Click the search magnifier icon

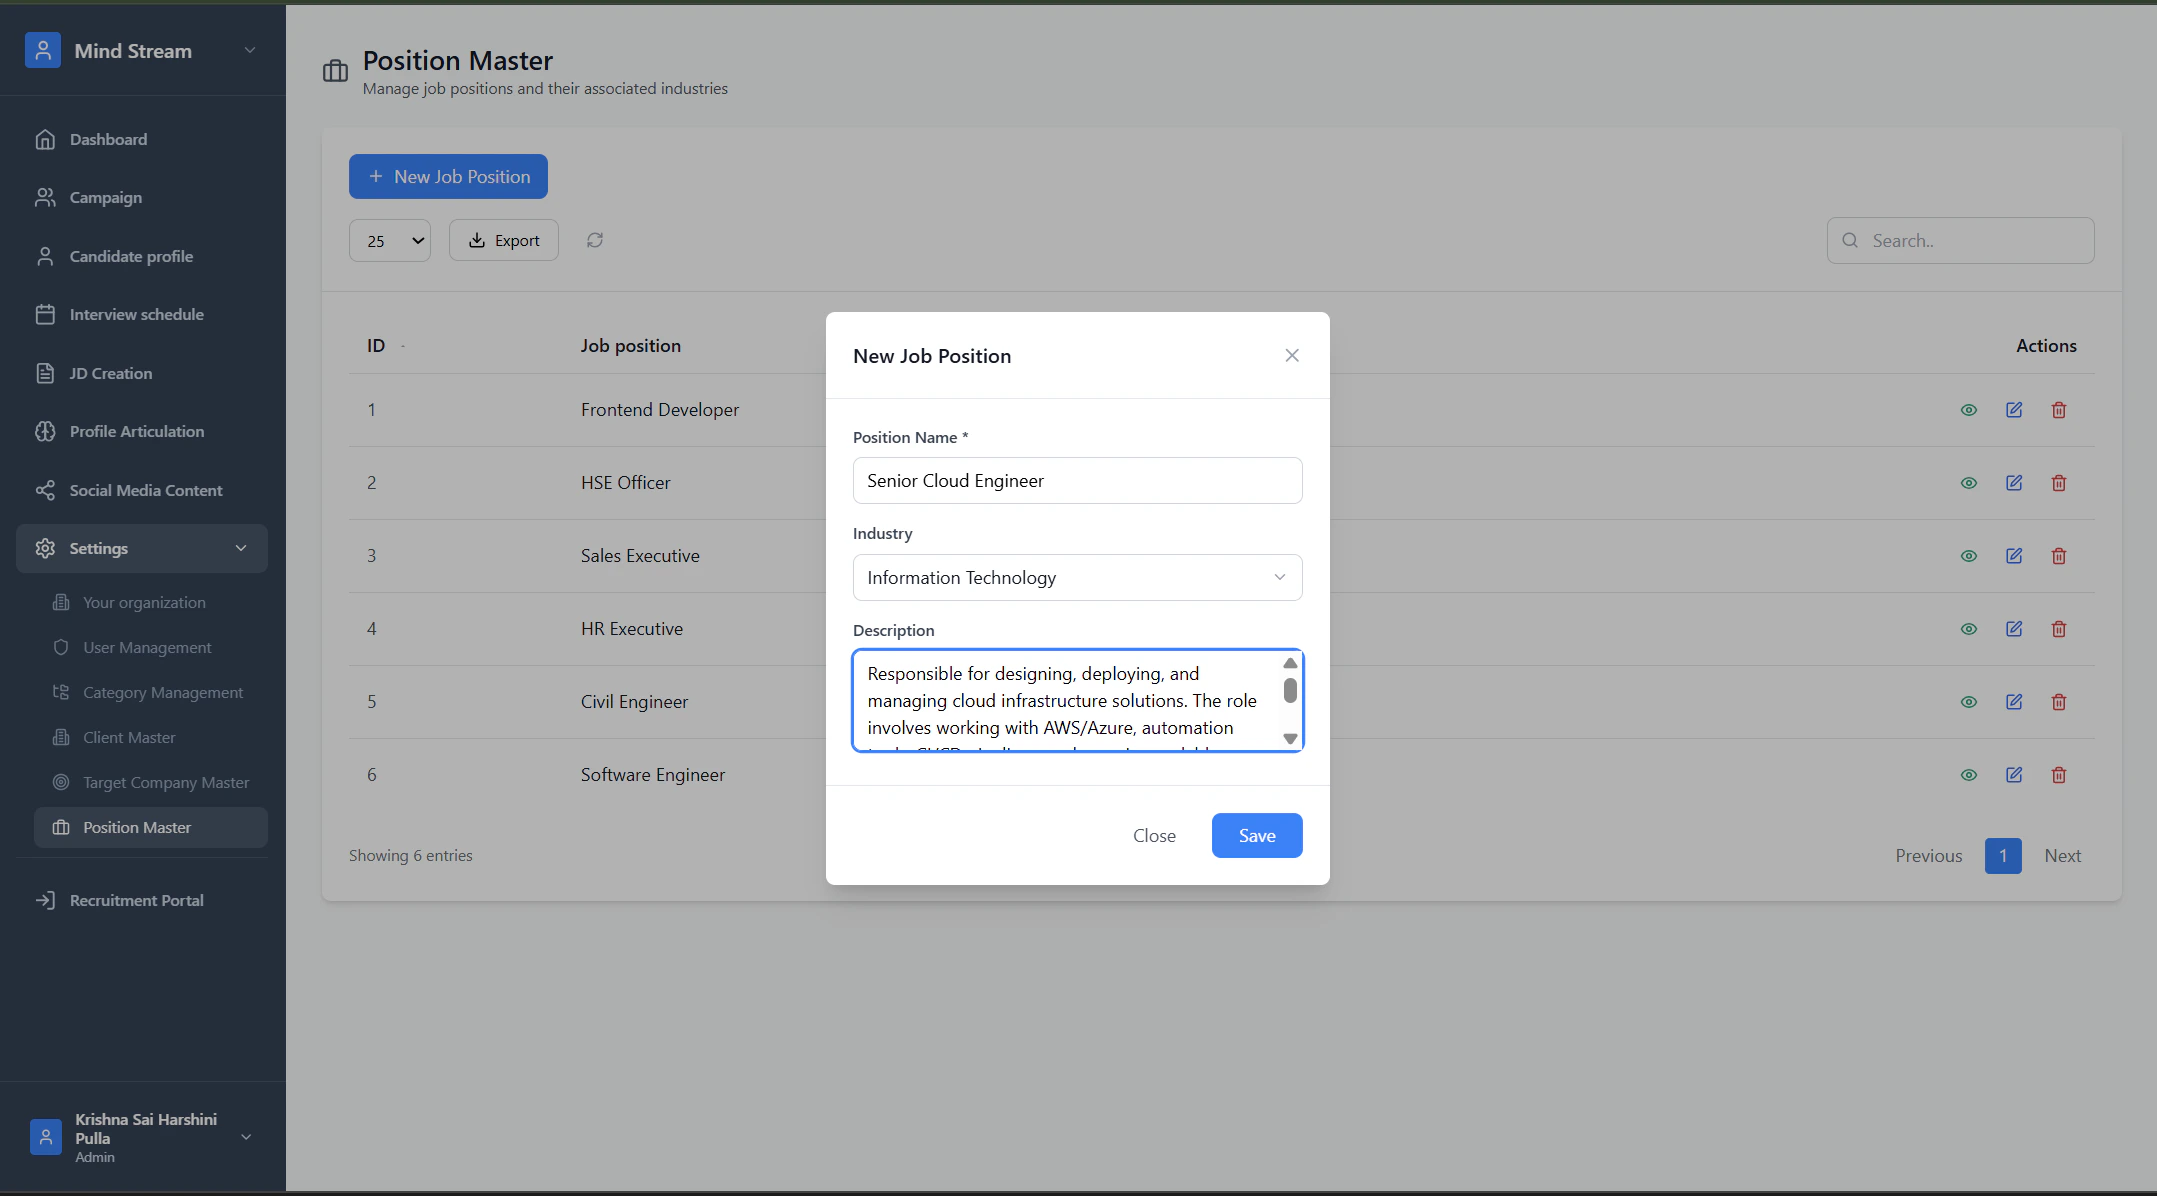click(1850, 241)
